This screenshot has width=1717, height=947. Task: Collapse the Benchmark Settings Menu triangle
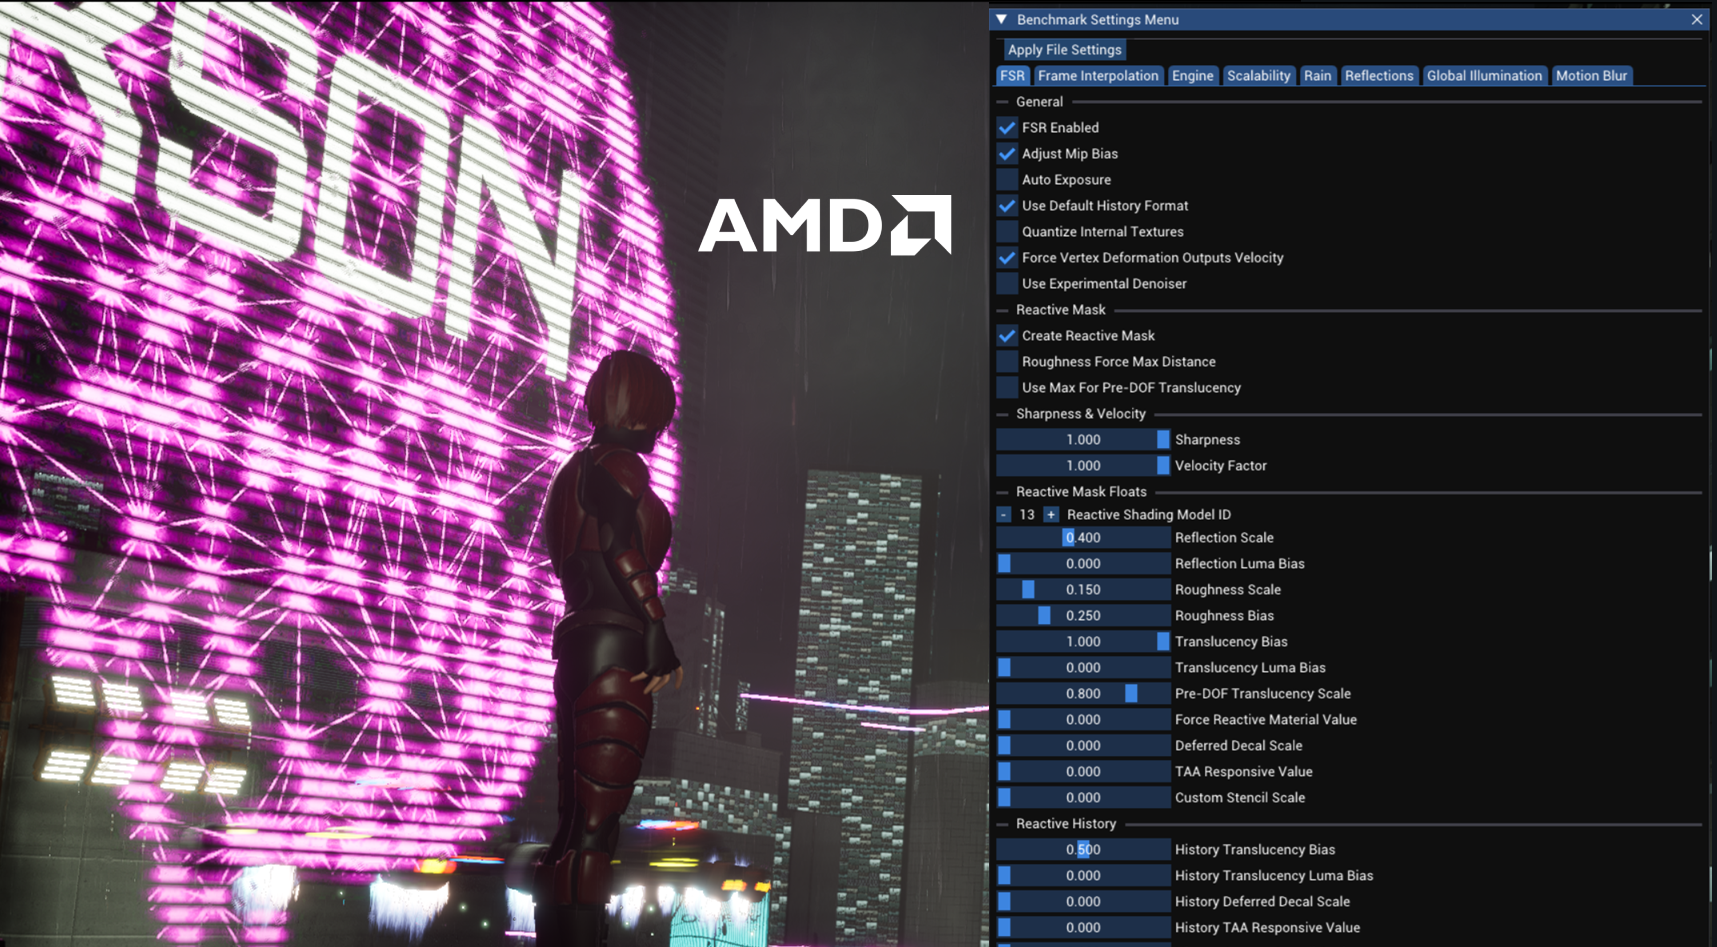[1001, 19]
